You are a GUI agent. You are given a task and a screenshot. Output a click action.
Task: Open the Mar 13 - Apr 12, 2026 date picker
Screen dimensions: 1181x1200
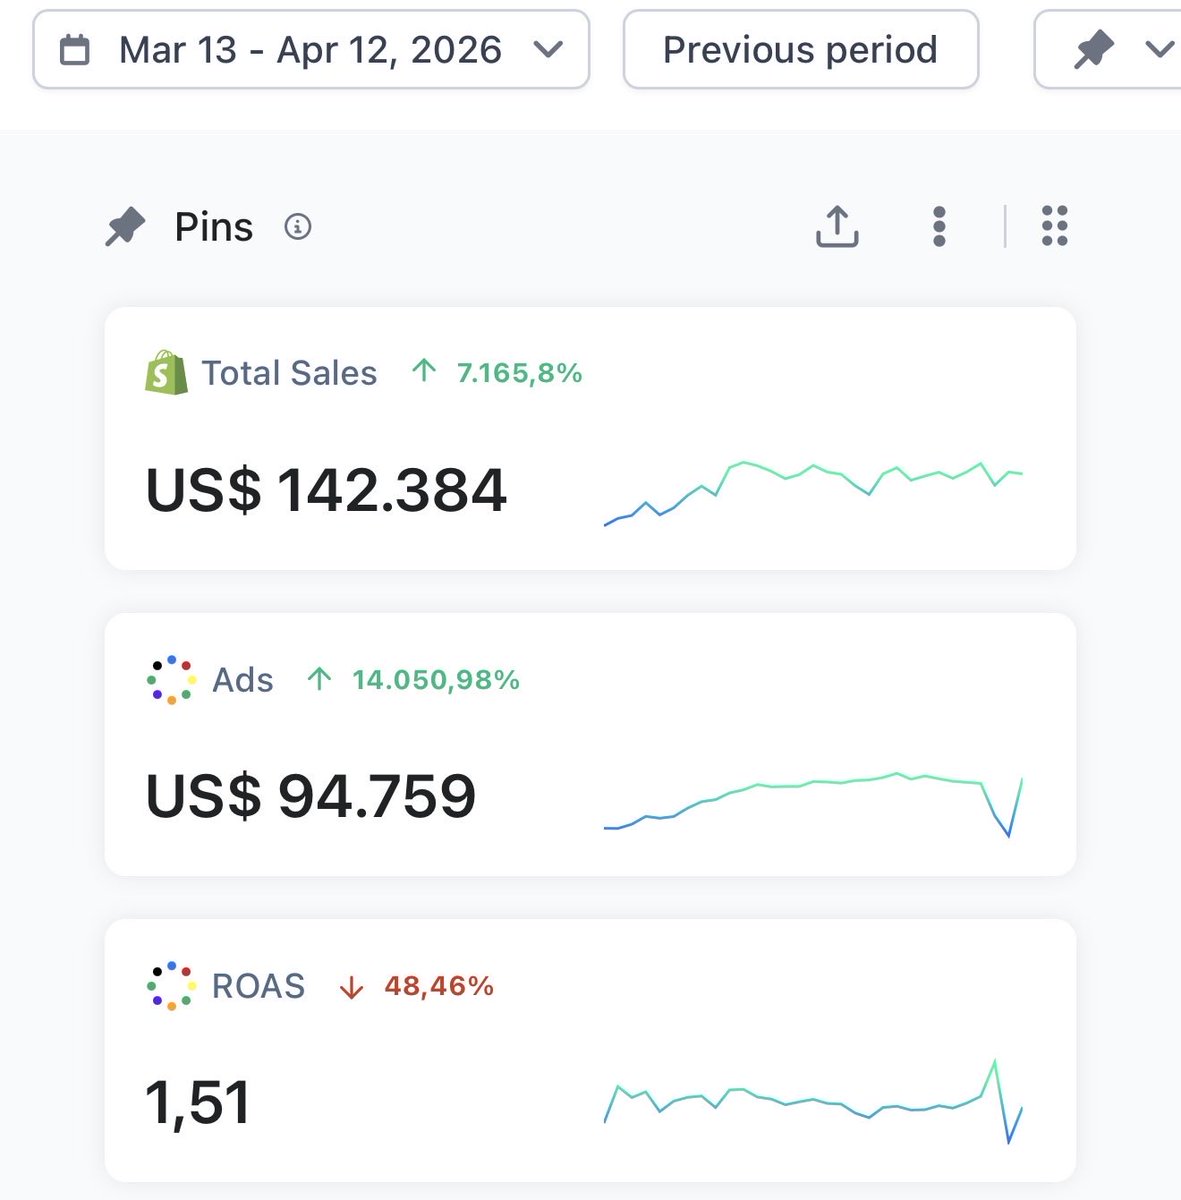311,50
